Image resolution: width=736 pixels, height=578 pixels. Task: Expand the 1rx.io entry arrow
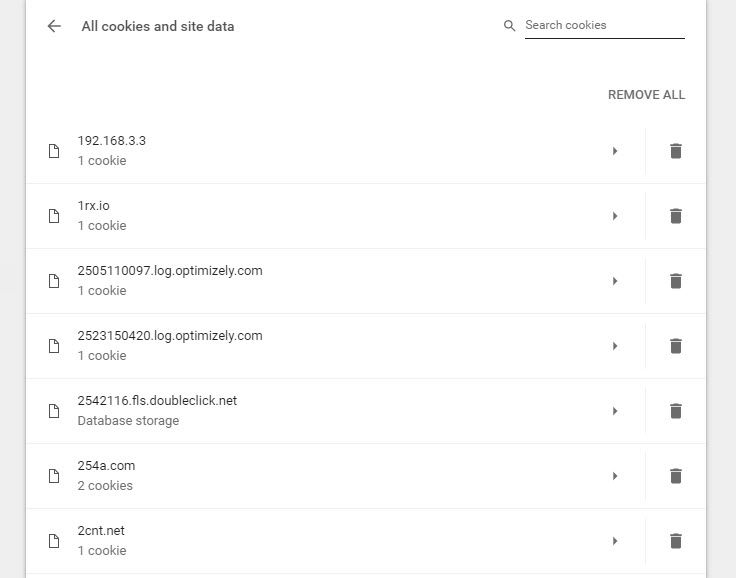click(615, 216)
